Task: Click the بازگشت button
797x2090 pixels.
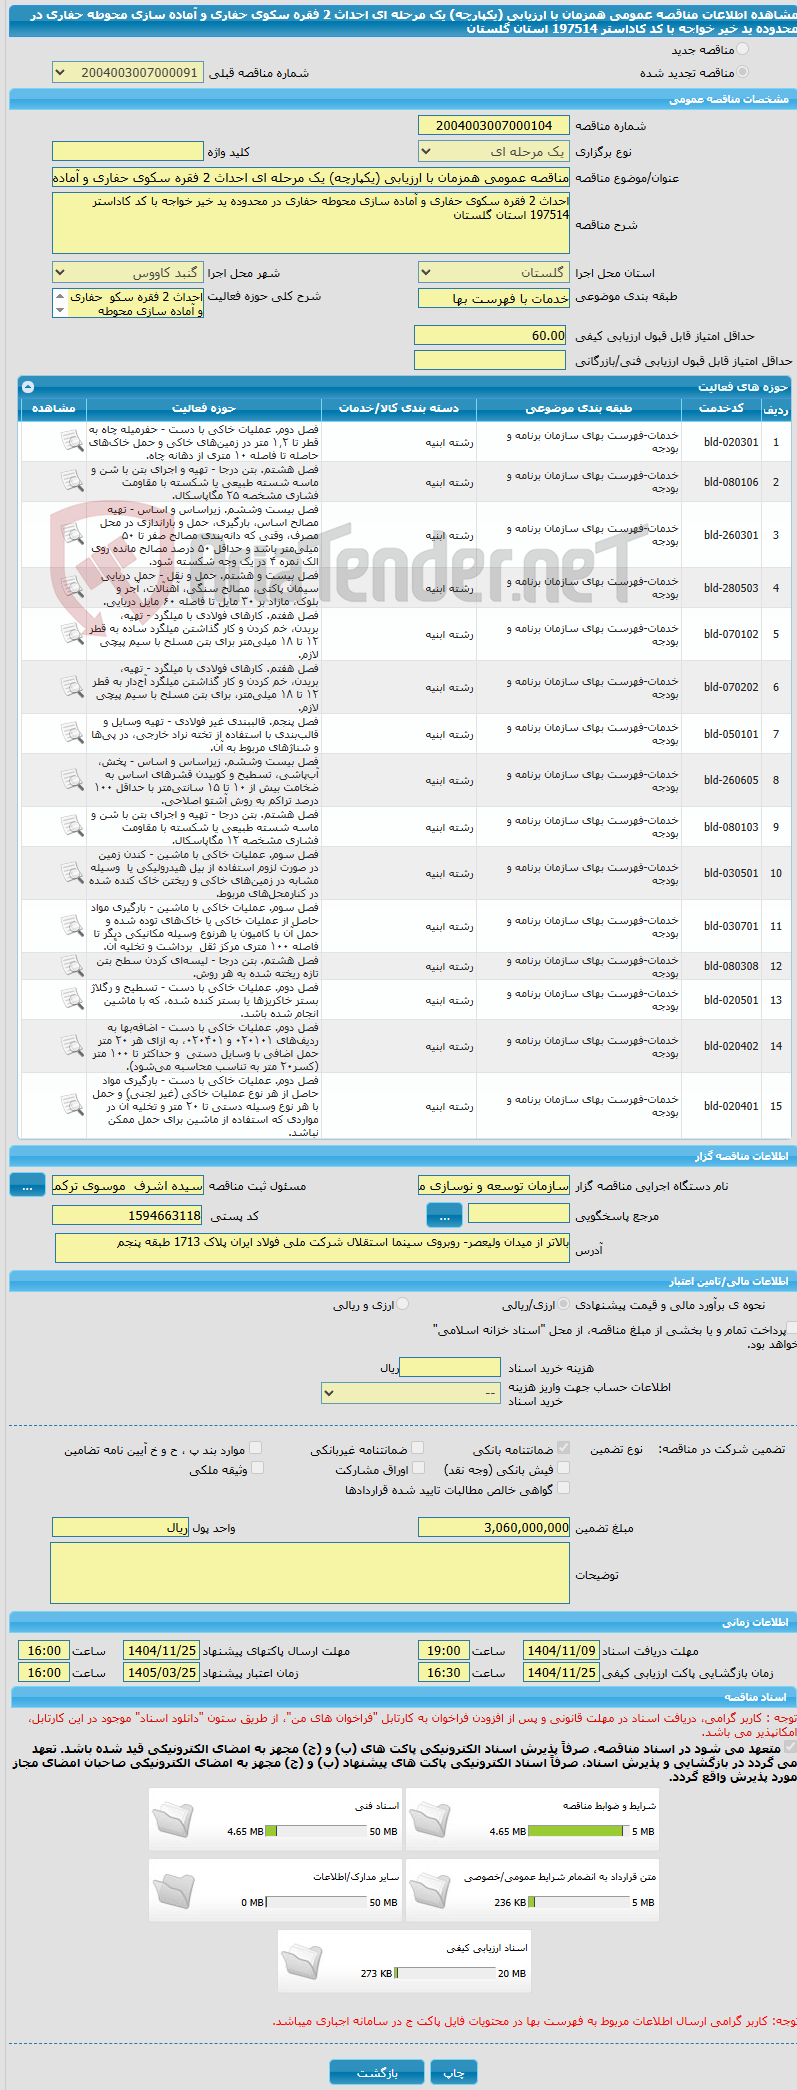Action: [x=377, y=2072]
